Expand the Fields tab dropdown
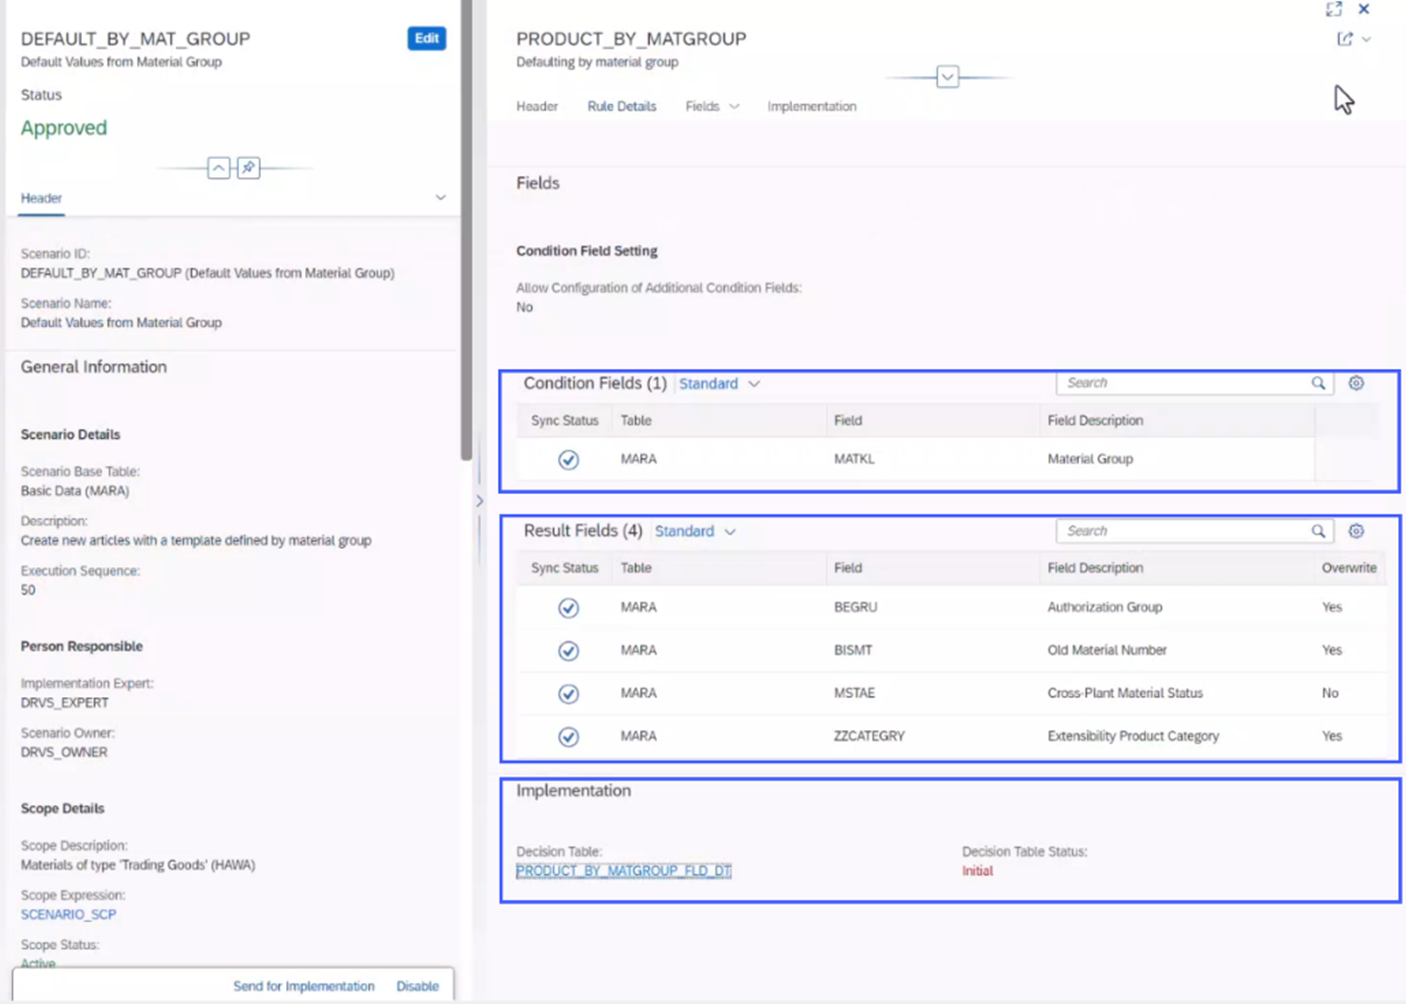The width and height of the screenshot is (1406, 1004). click(733, 106)
